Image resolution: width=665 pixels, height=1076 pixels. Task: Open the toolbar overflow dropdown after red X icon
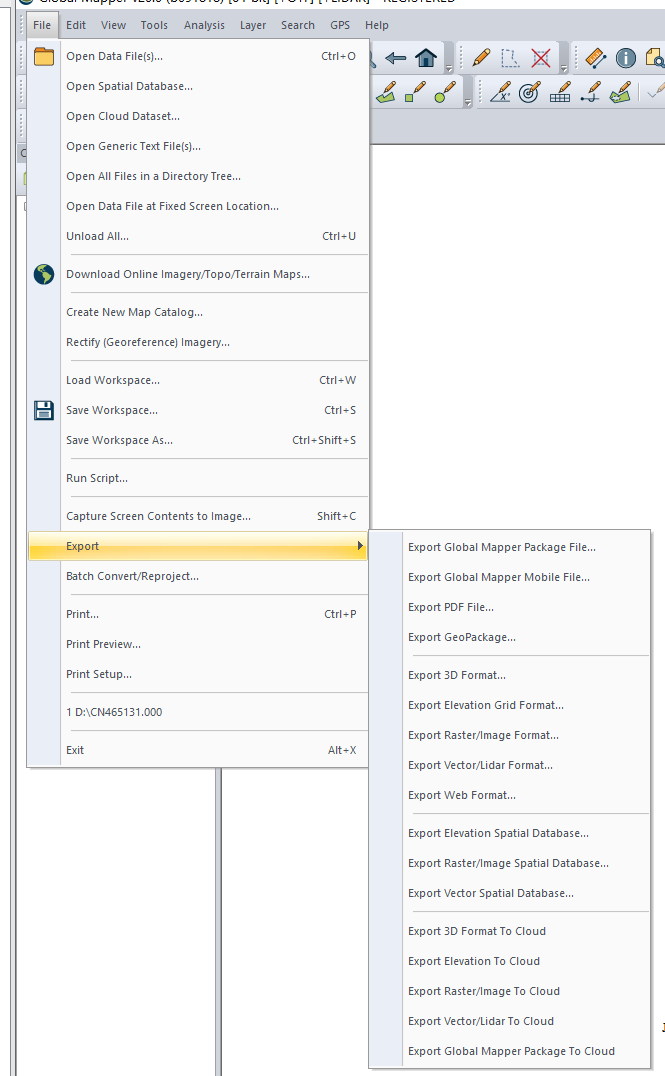[x=563, y=68]
